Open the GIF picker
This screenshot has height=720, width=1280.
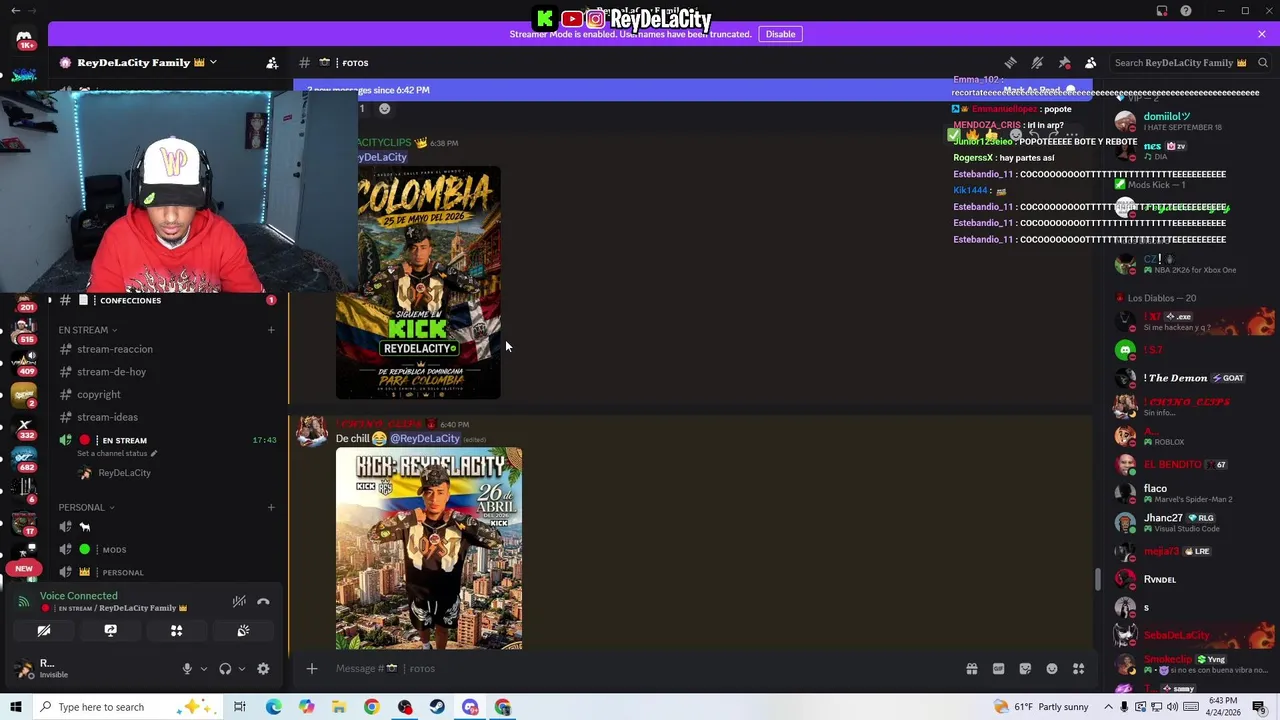point(998,669)
